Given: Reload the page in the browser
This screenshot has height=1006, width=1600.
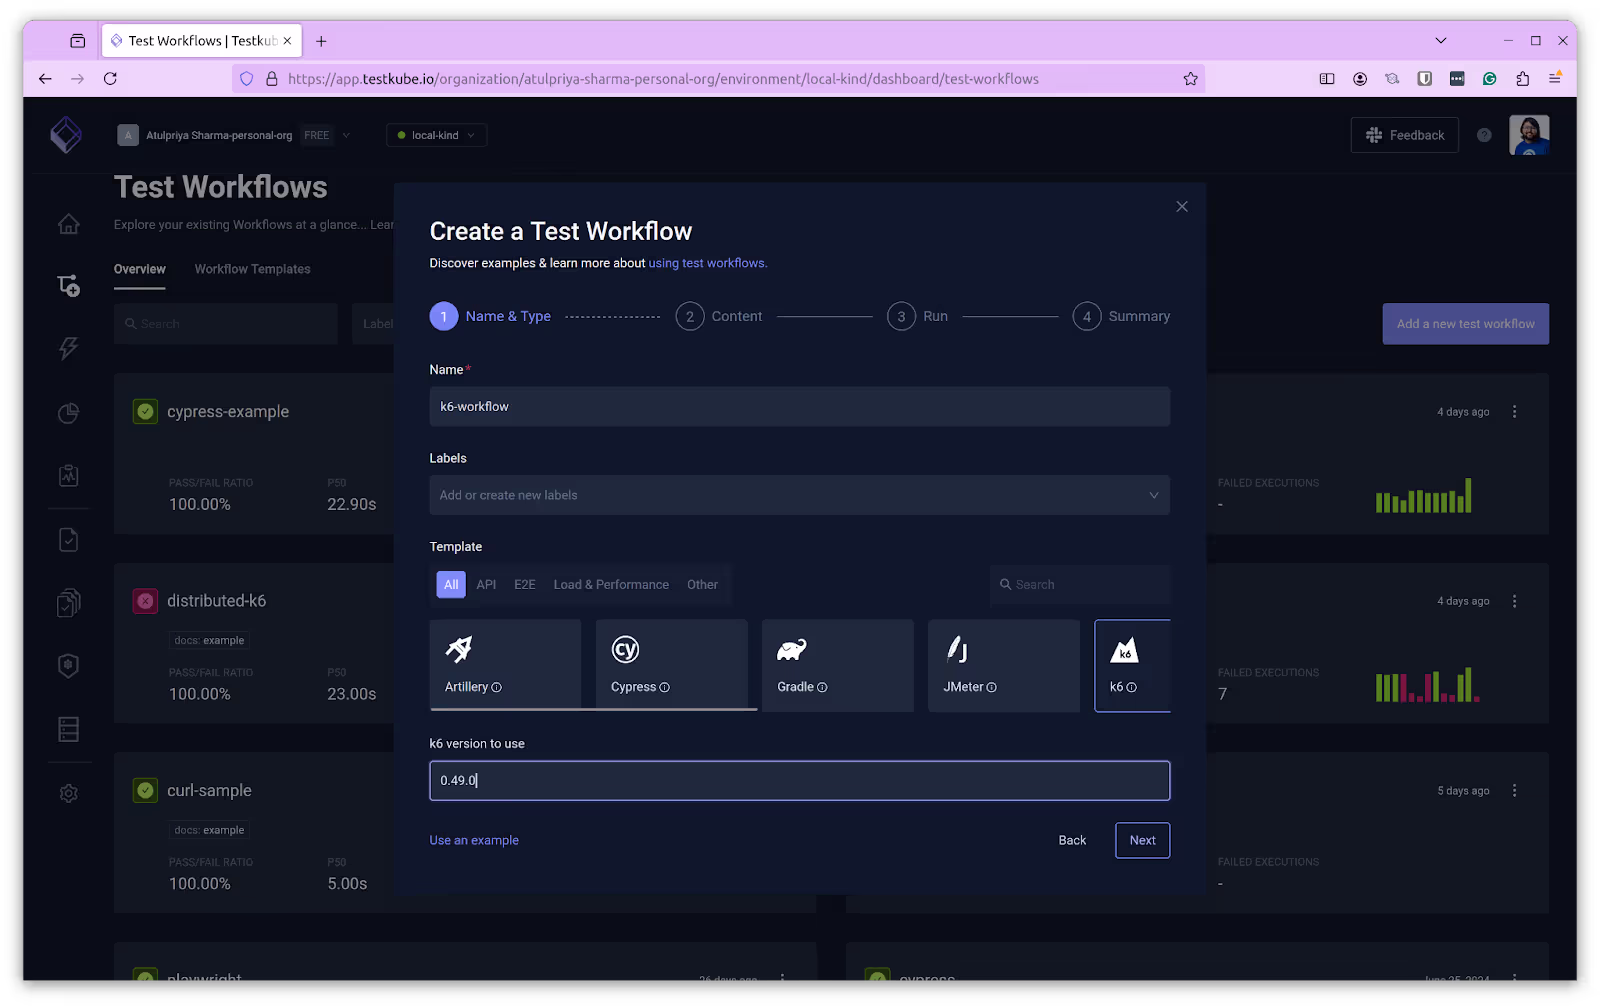Looking at the screenshot, I should point(110,79).
